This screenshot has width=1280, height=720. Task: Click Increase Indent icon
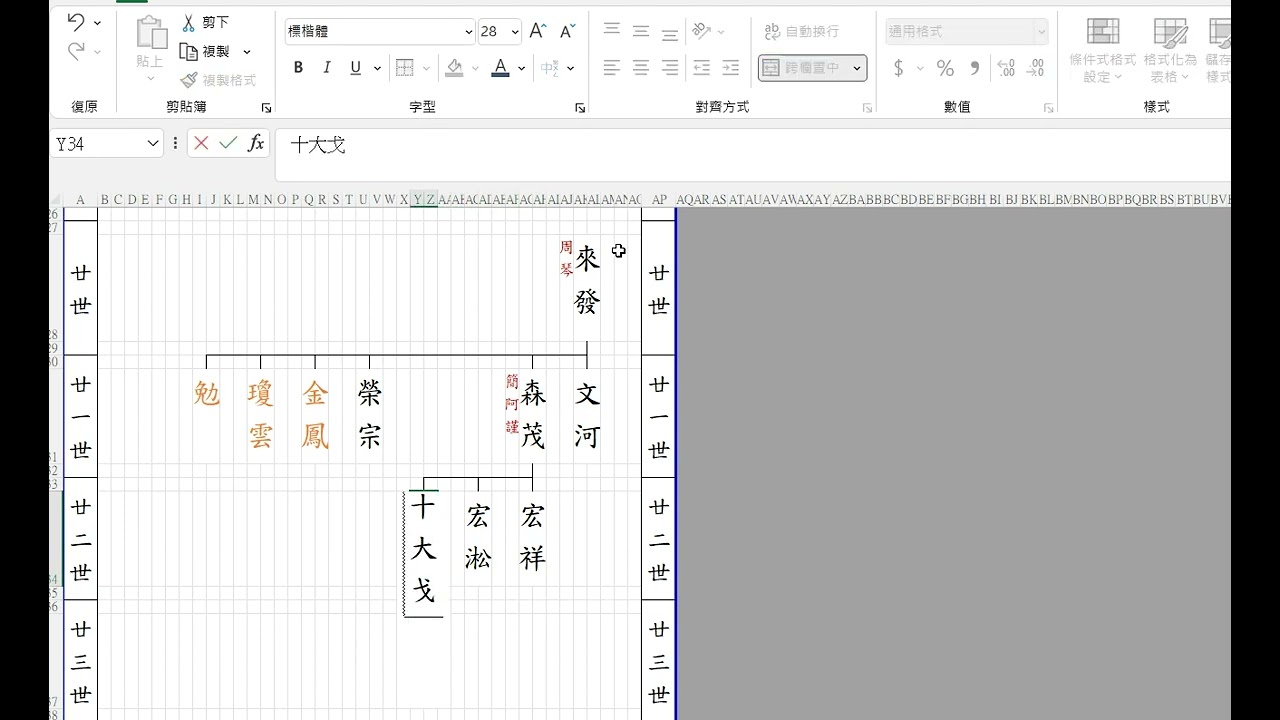point(731,68)
